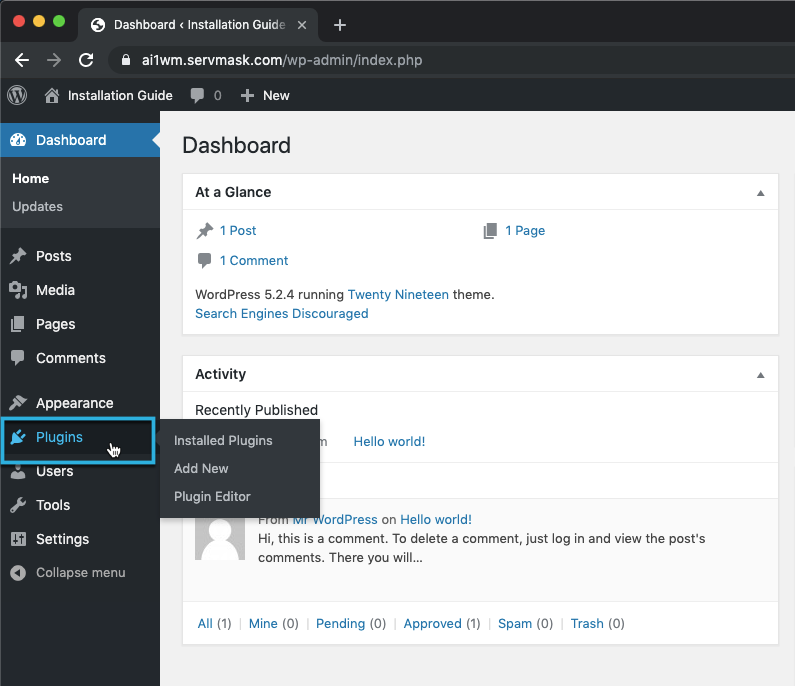This screenshot has width=795, height=686.
Task: Click the home icon beside Installation Guide
Action: tap(52, 95)
